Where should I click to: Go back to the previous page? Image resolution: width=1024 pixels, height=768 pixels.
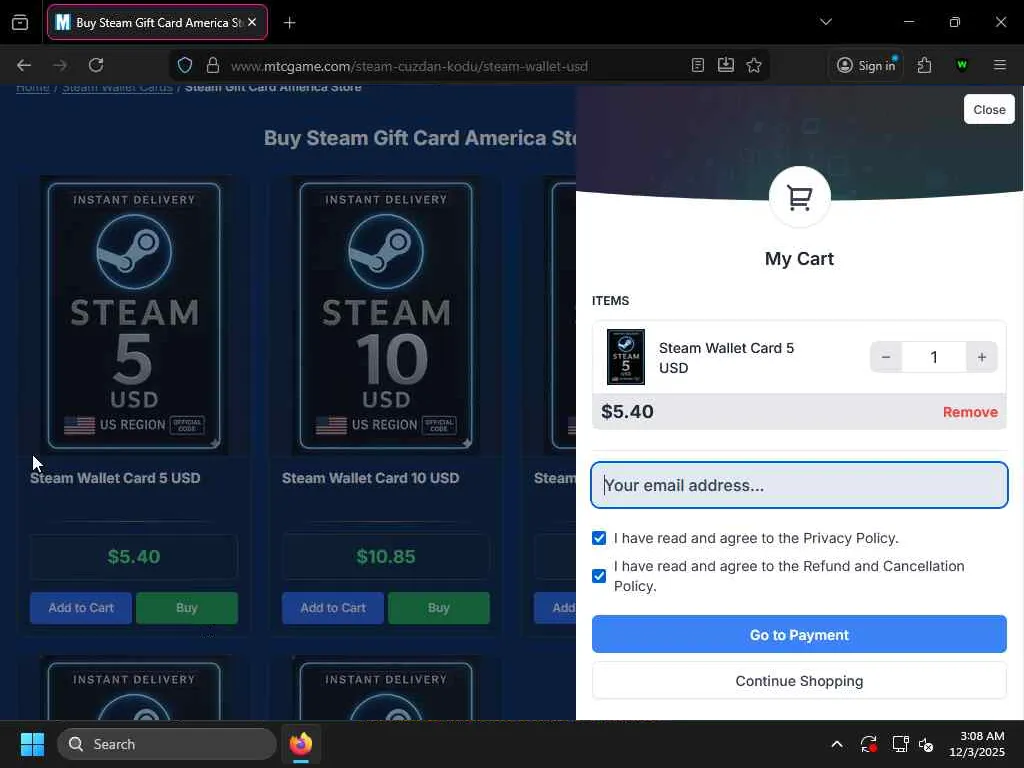click(24, 65)
